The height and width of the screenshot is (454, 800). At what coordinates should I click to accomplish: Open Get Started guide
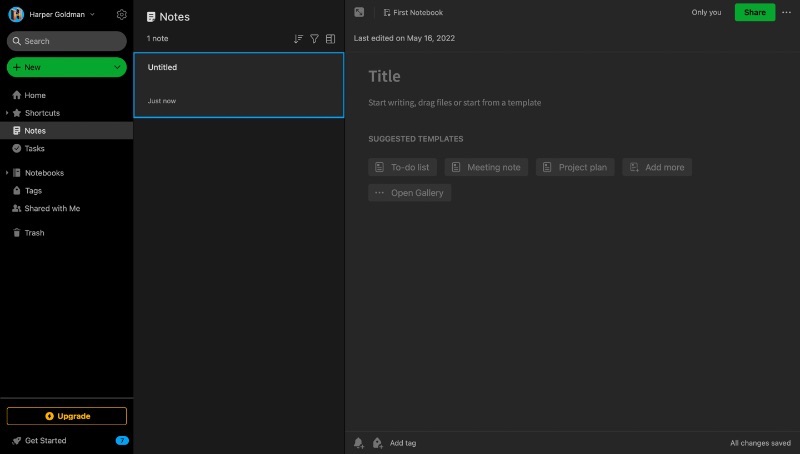point(45,441)
